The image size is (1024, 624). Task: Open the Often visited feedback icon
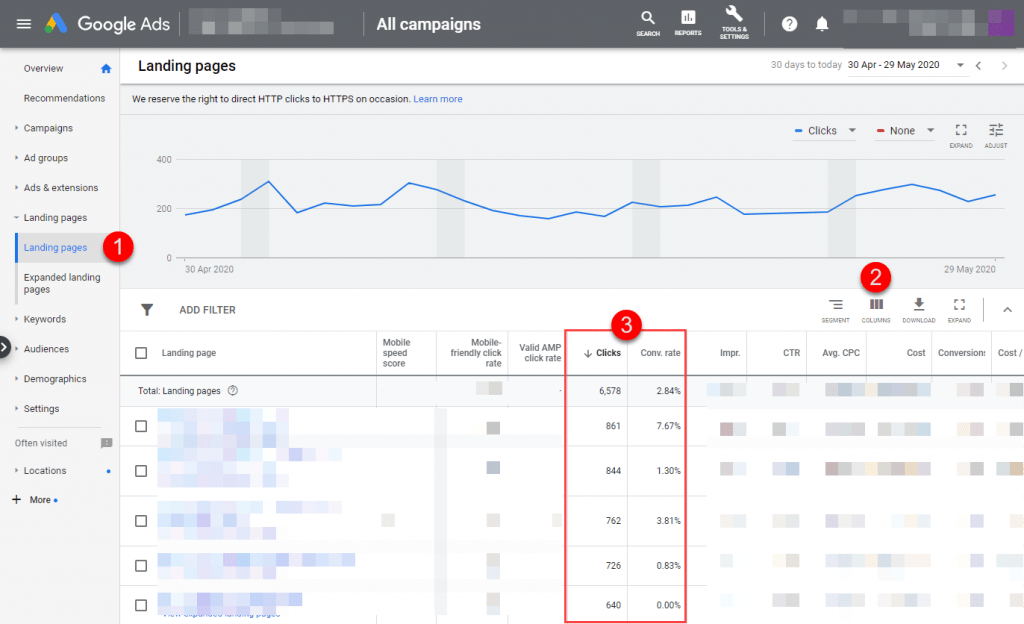[106, 443]
